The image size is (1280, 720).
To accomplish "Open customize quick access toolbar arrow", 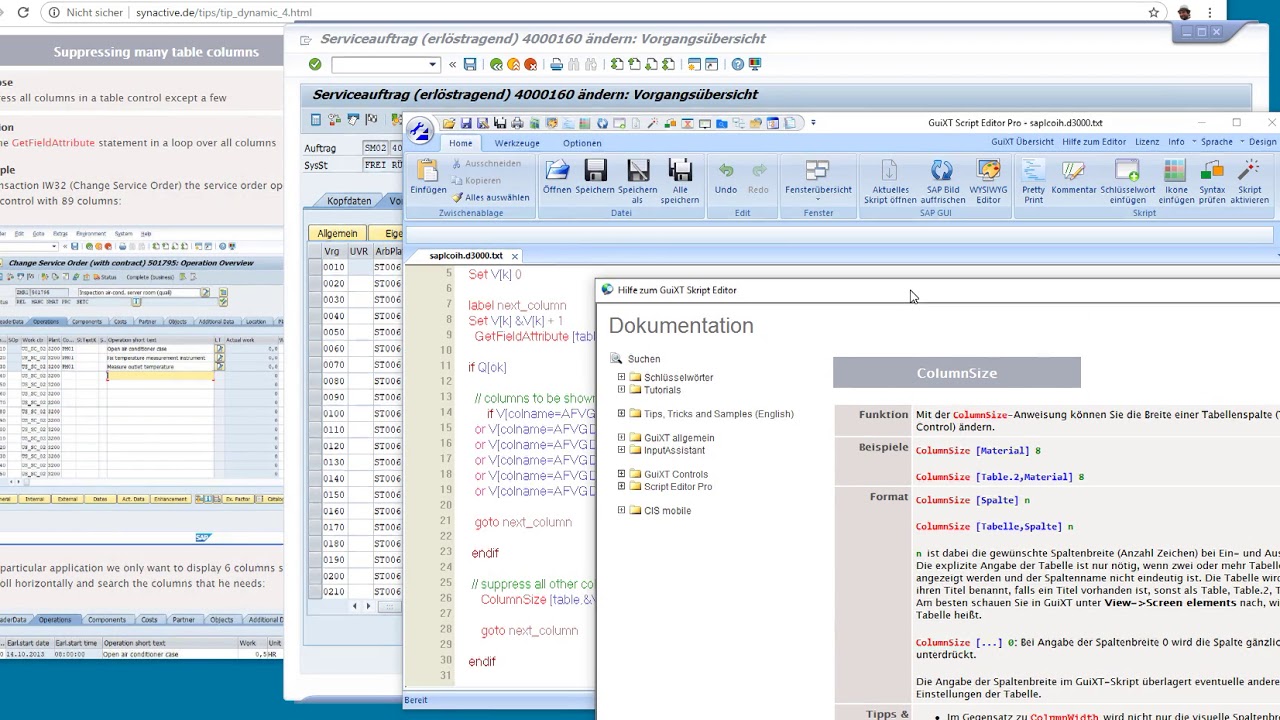I will coord(813,123).
